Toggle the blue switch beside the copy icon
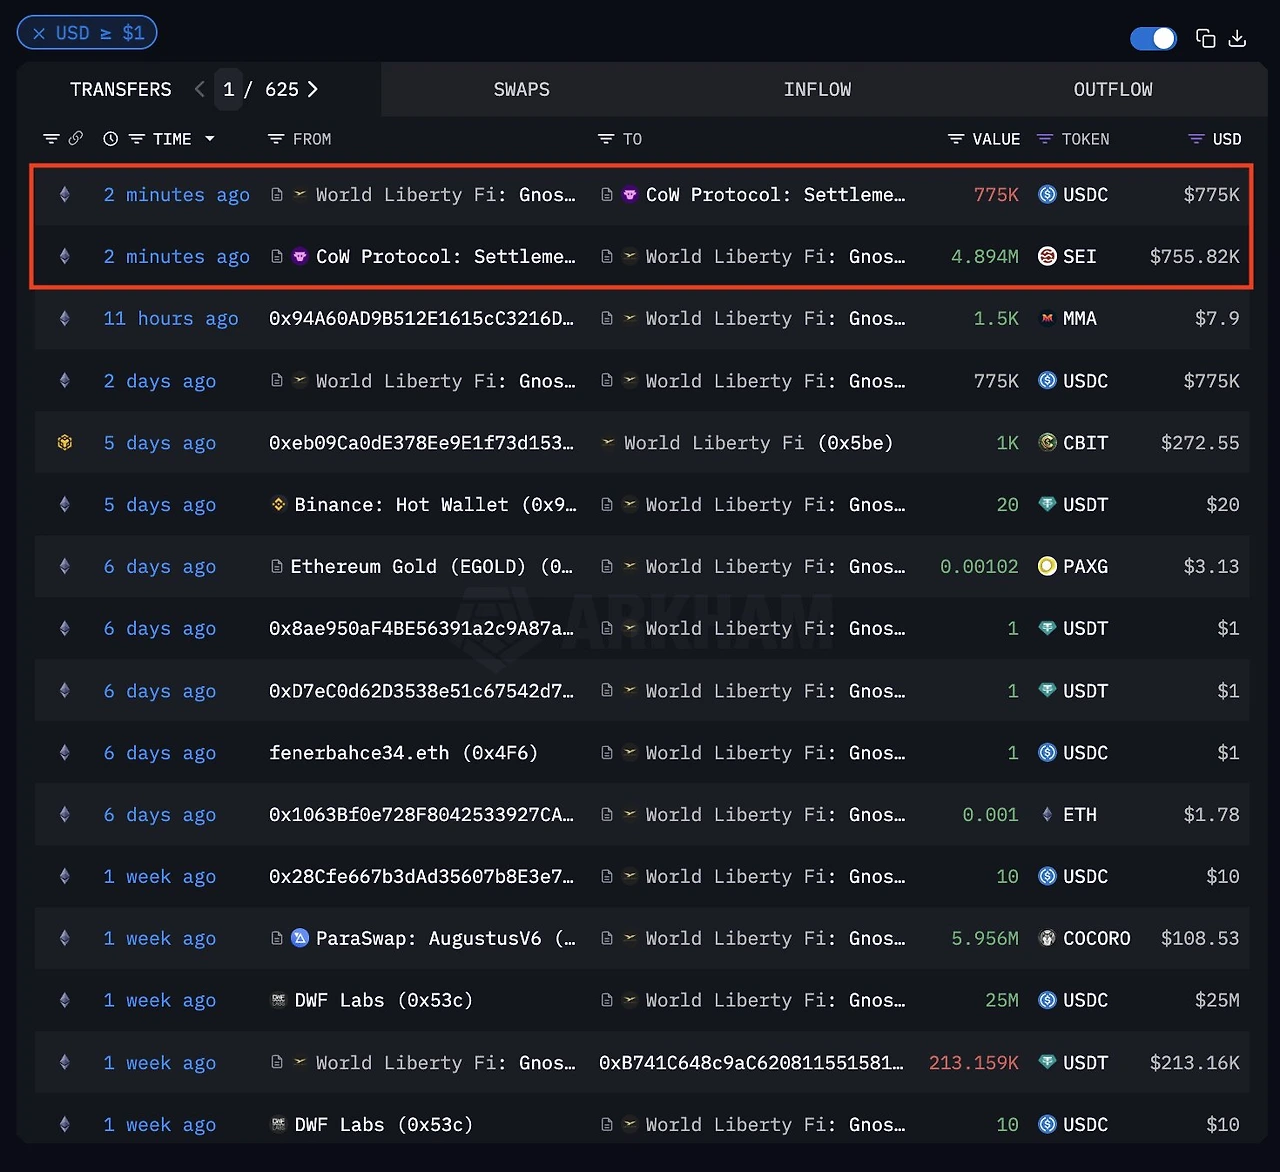The image size is (1280, 1172). tap(1153, 38)
